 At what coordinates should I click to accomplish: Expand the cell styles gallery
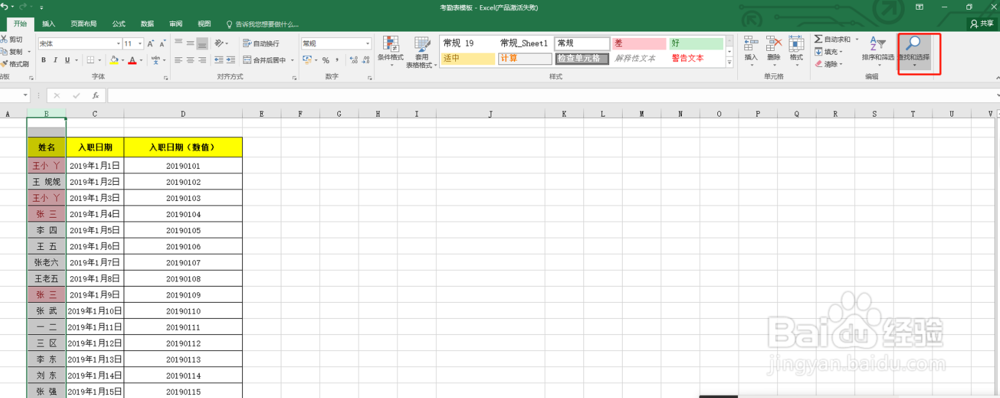click(x=730, y=63)
